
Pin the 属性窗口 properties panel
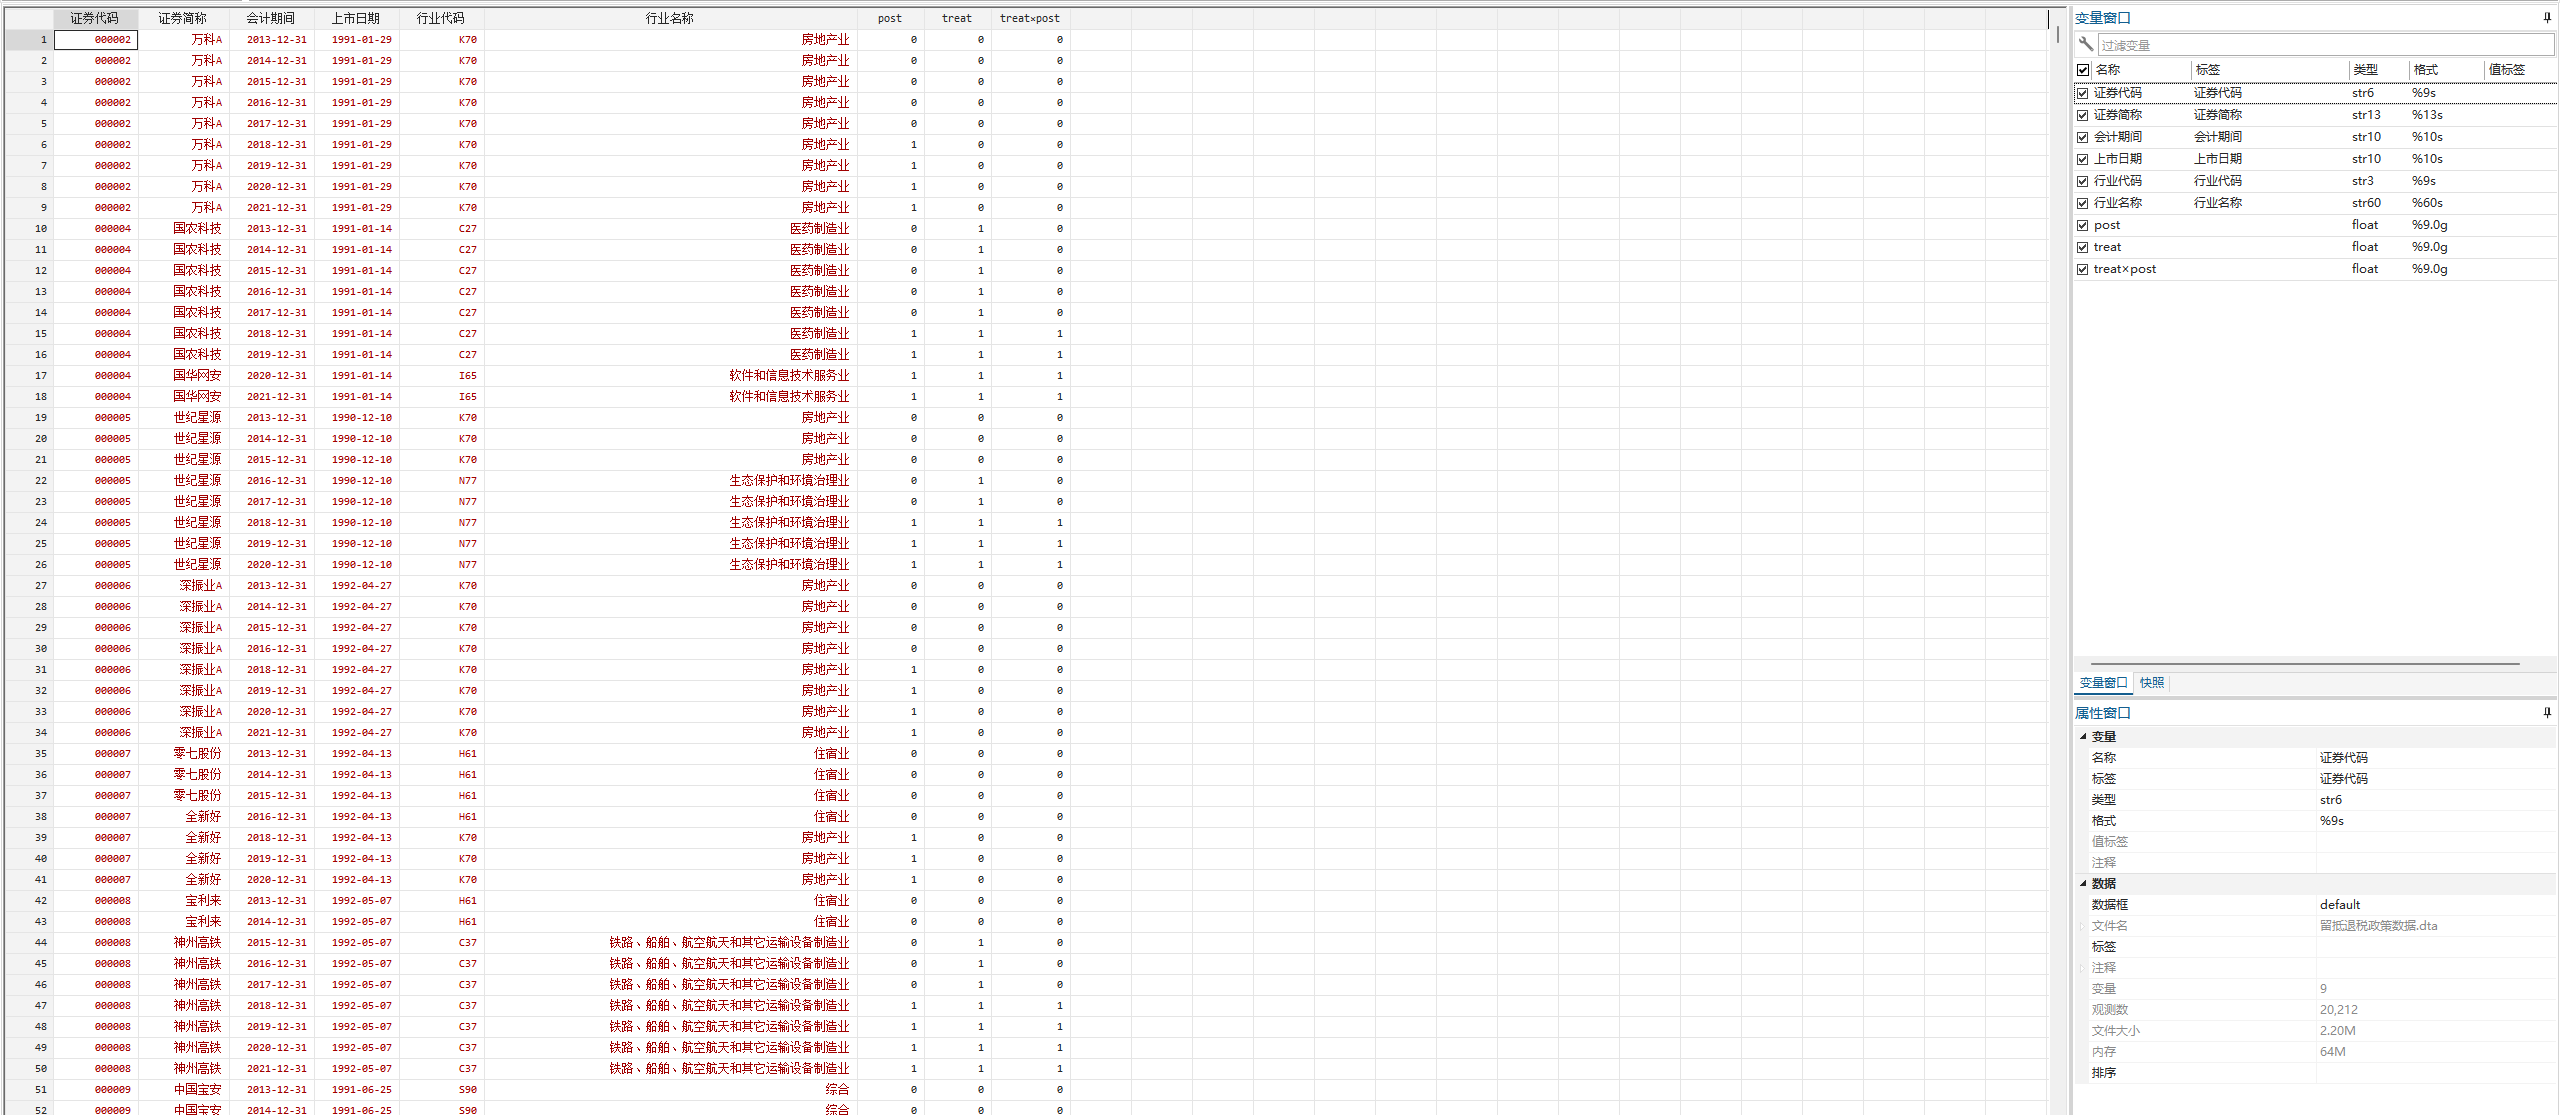click(x=2546, y=712)
